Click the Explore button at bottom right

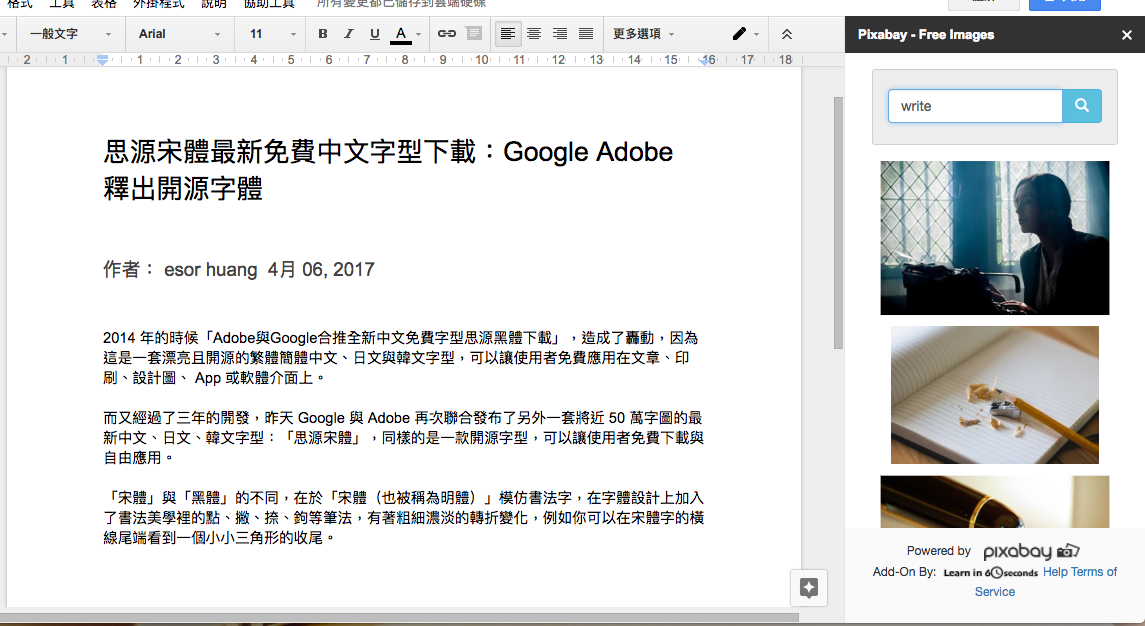coord(809,588)
